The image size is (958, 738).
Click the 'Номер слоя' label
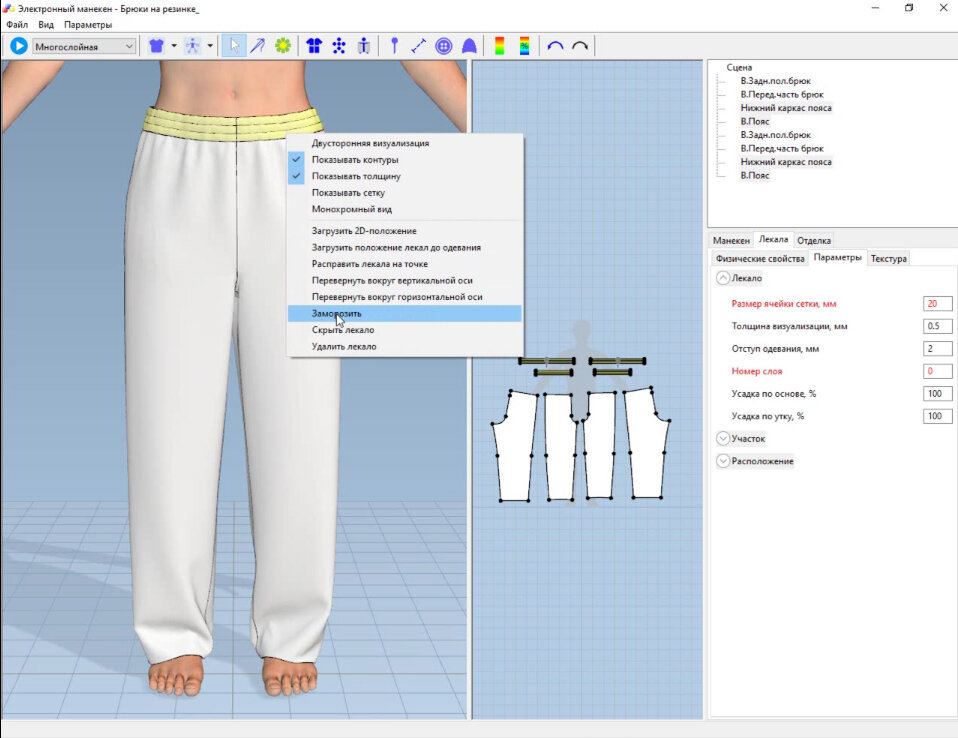(757, 371)
